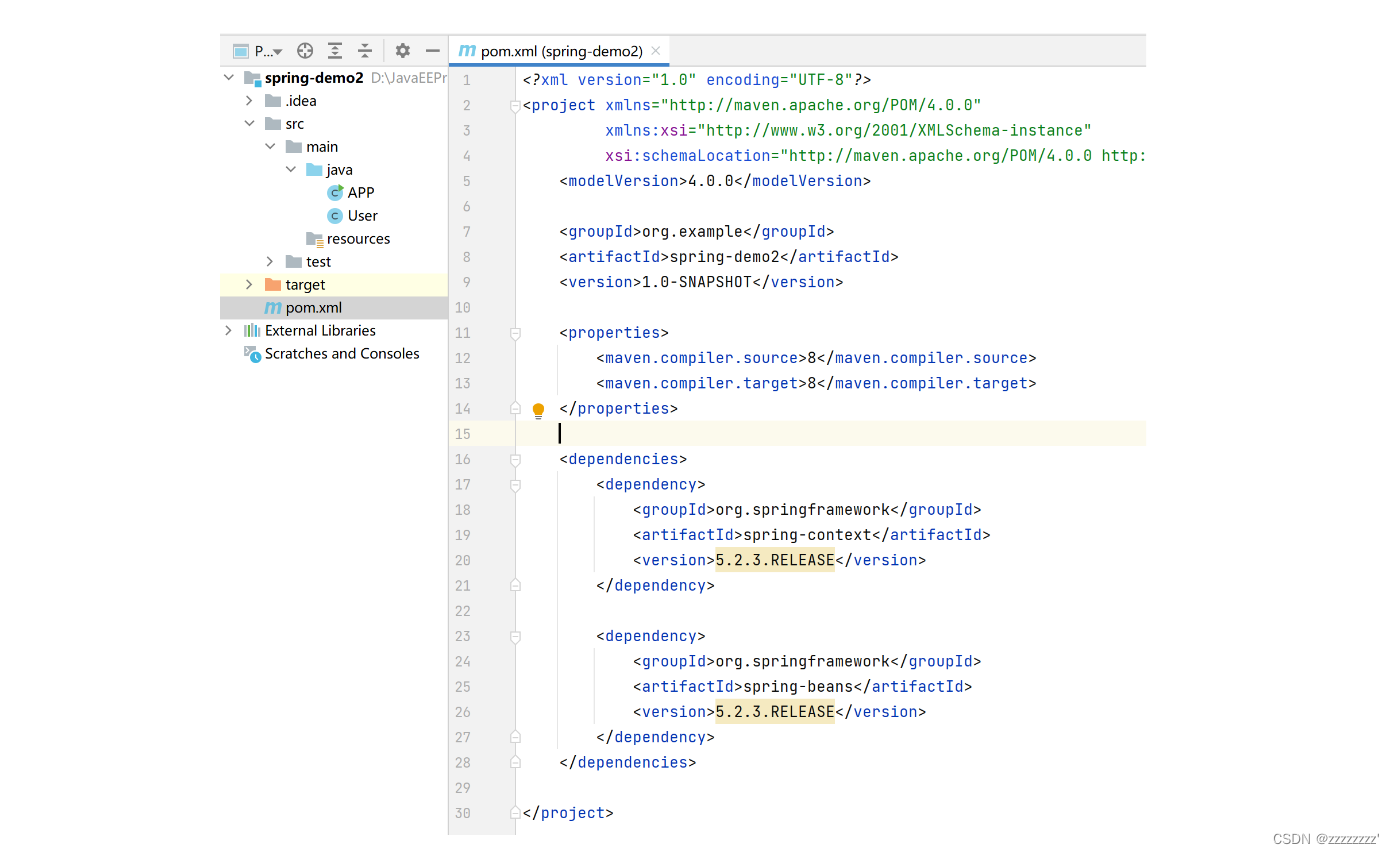1394x854 pixels.
Task: Close the pom.xml editor tab
Action: click(x=655, y=48)
